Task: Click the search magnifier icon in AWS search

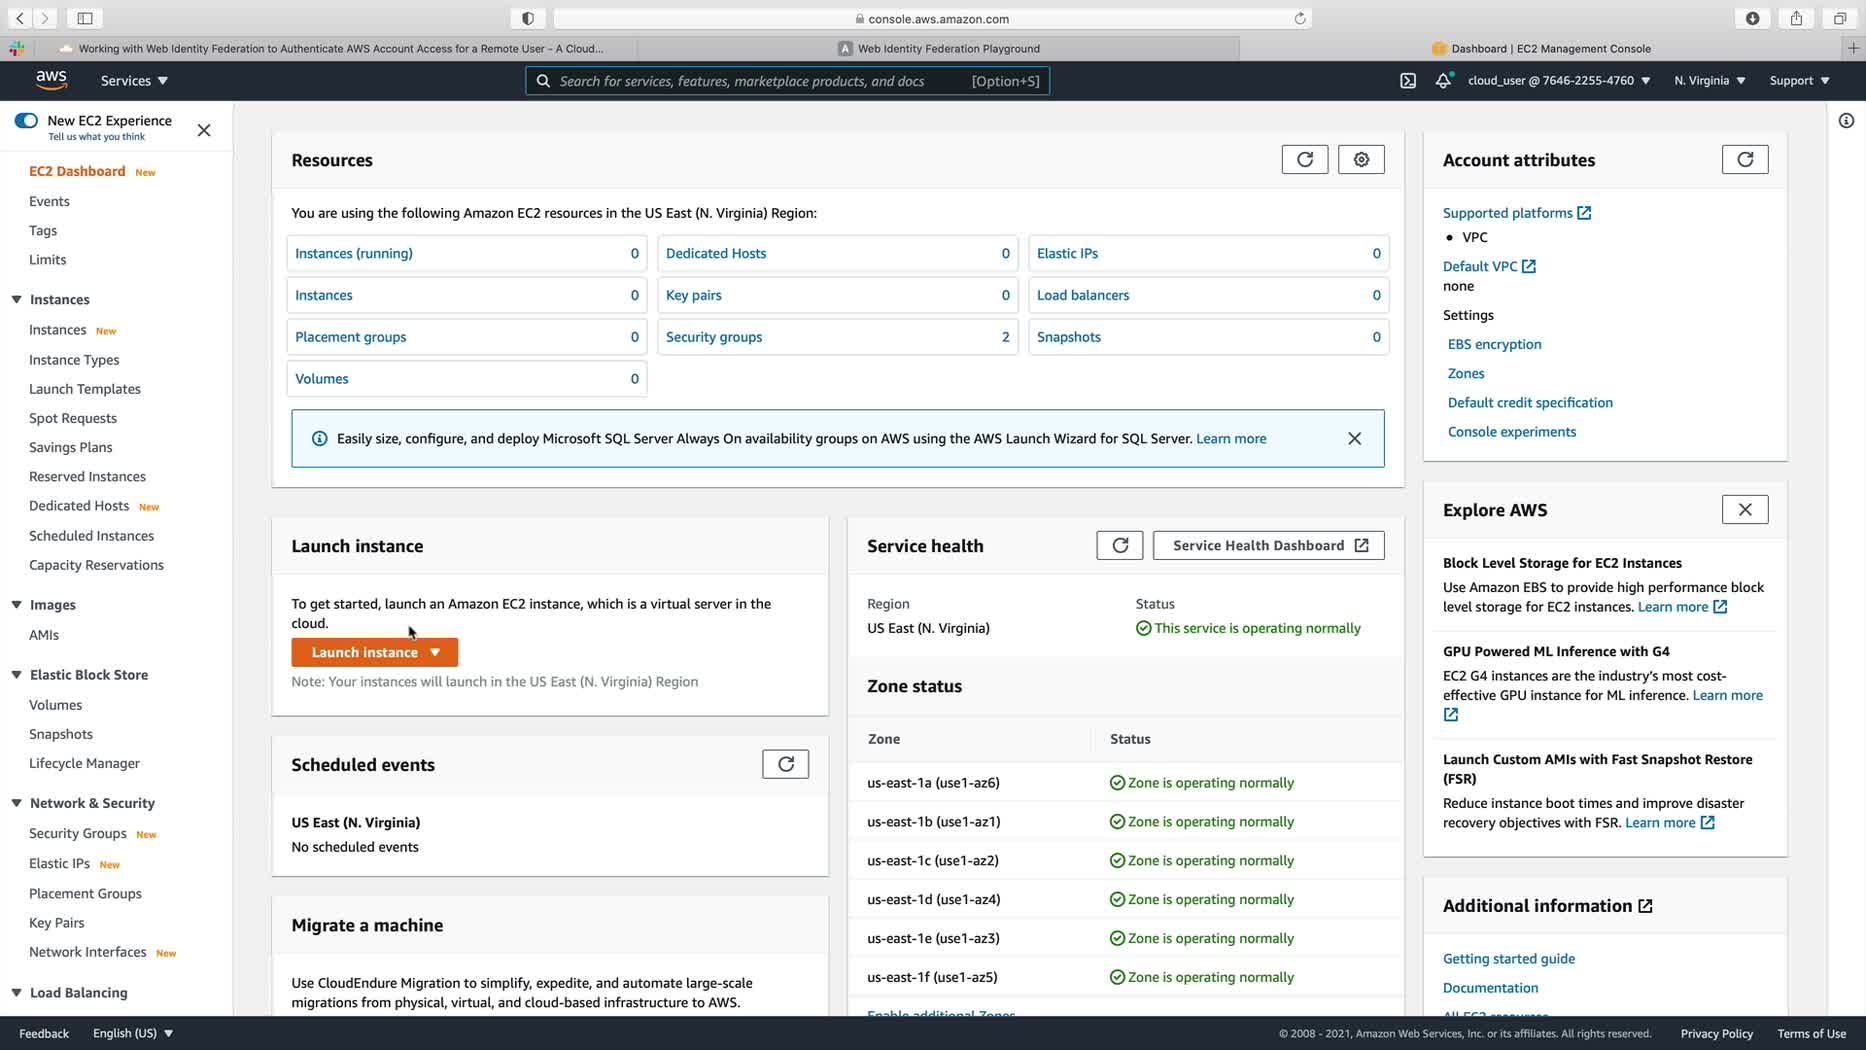Action: pyautogui.click(x=543, y=81)
